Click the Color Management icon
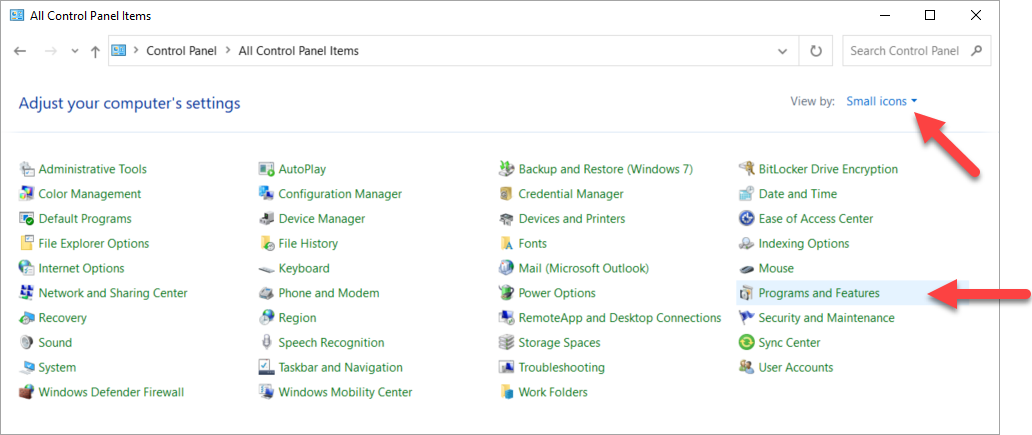 coord(27,195)
